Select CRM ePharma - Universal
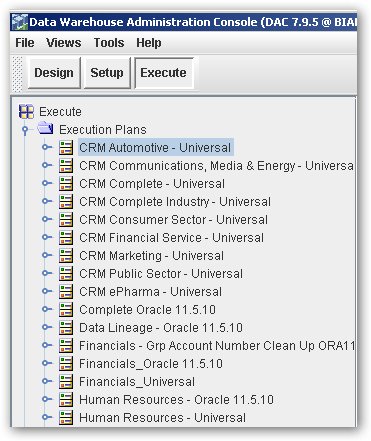The height and width of the screenshot is (441, 371). [x=150, y=291]
